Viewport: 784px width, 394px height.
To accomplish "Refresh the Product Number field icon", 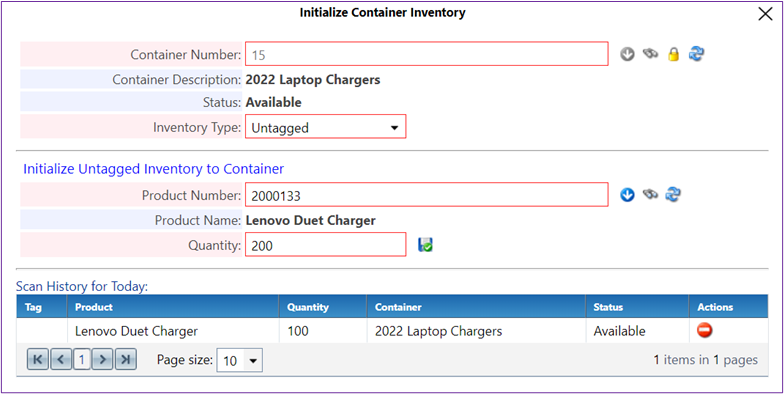I will (x=673, y=194).
